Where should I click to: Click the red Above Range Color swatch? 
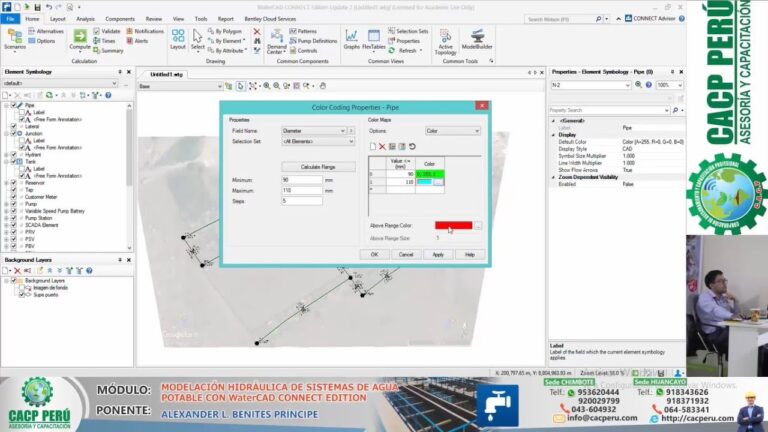[x=454, y=225]
